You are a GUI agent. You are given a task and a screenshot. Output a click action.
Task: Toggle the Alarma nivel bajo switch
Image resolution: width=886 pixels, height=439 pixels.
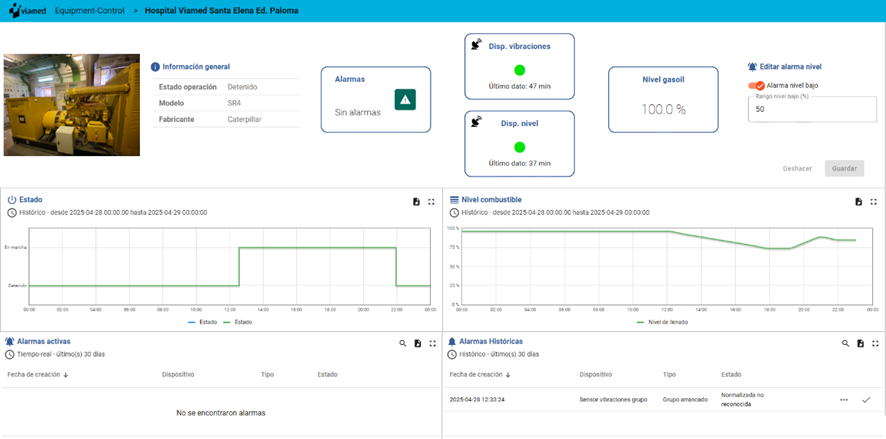757,86
